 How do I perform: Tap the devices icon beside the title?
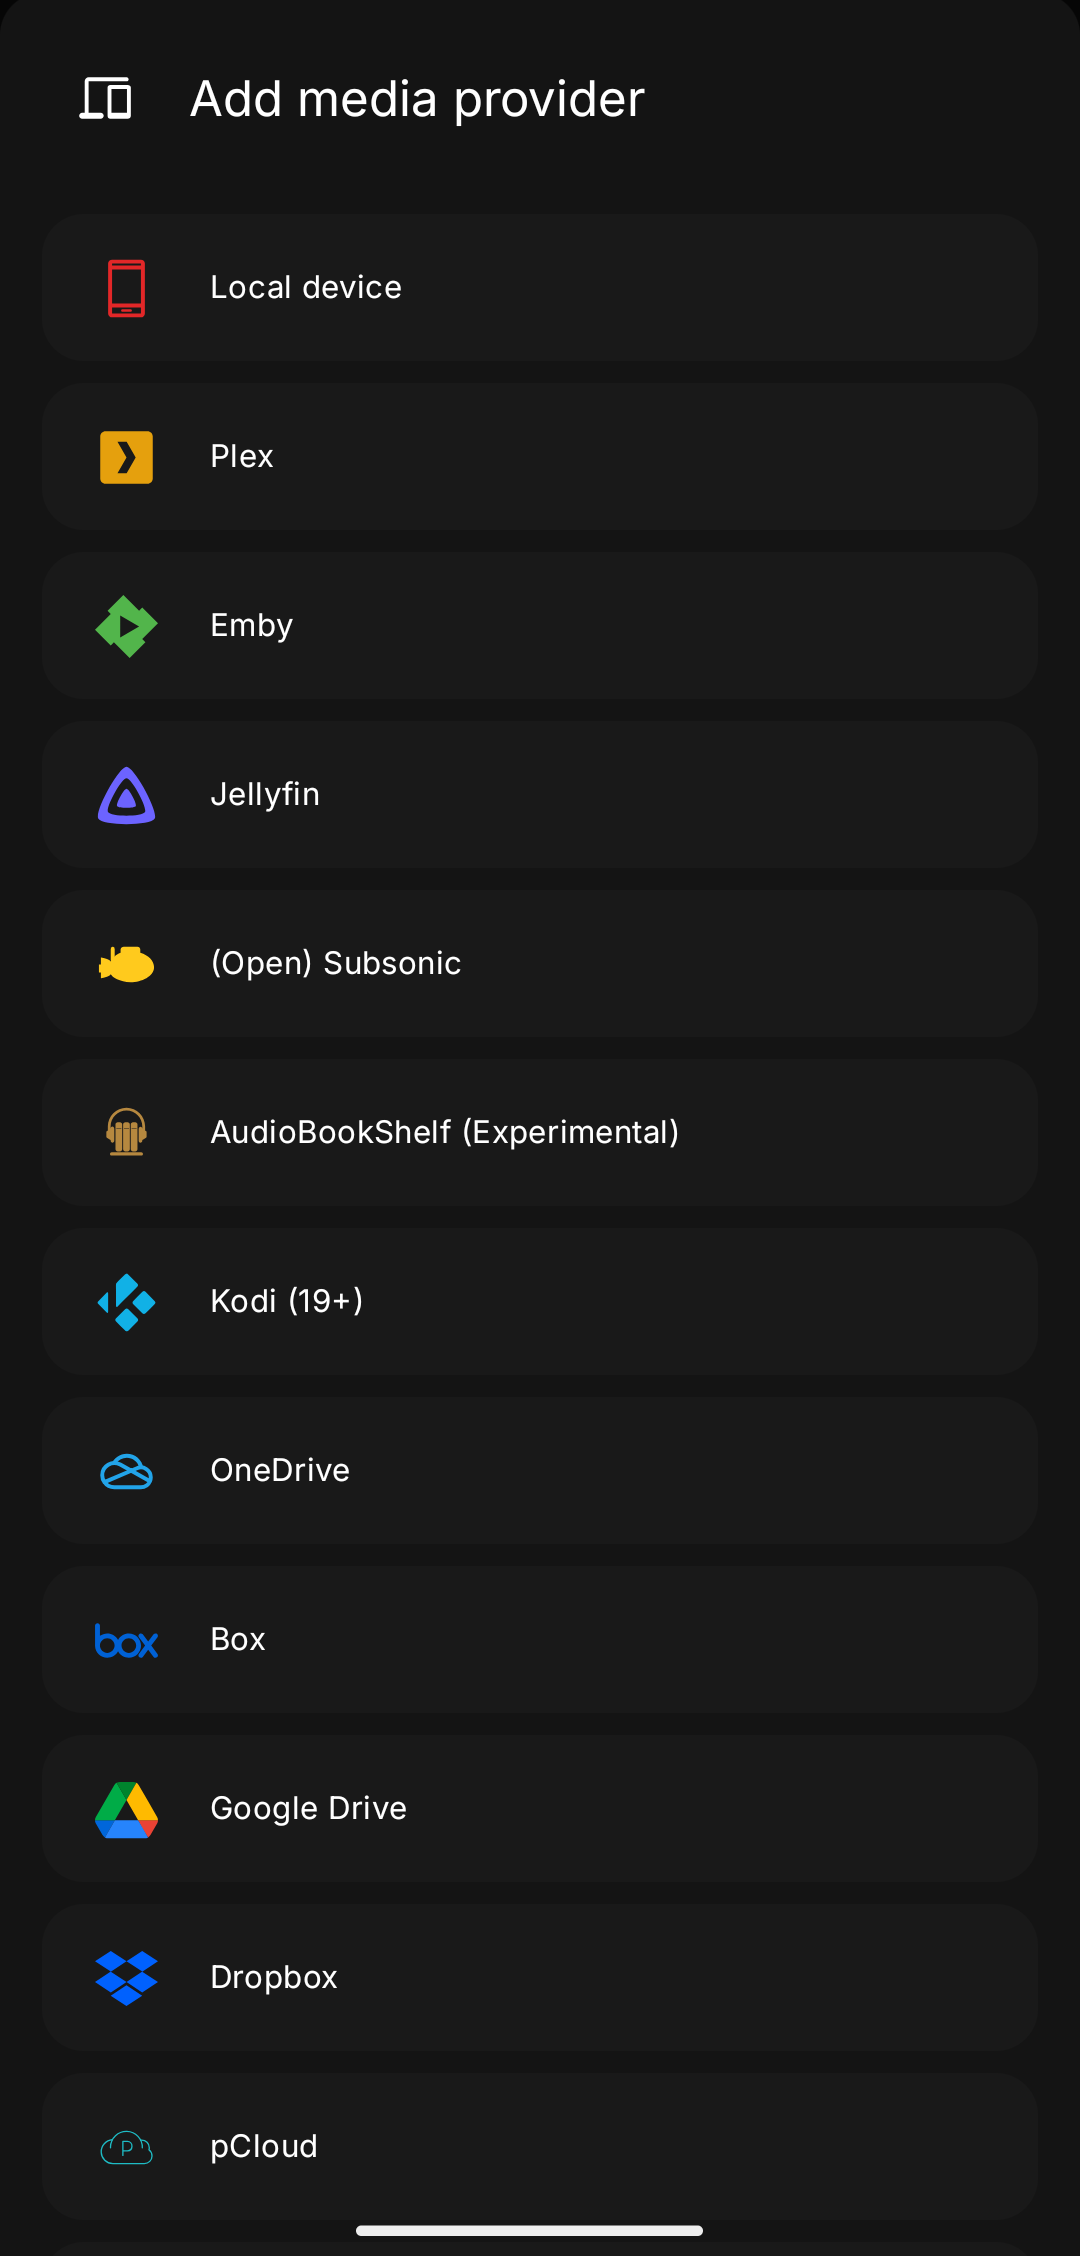tap(106, 99)
